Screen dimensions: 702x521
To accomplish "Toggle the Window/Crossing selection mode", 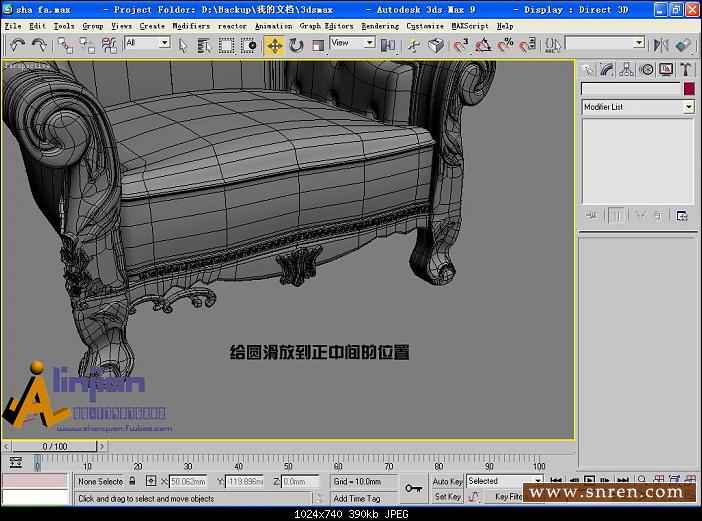I will 248,45.
